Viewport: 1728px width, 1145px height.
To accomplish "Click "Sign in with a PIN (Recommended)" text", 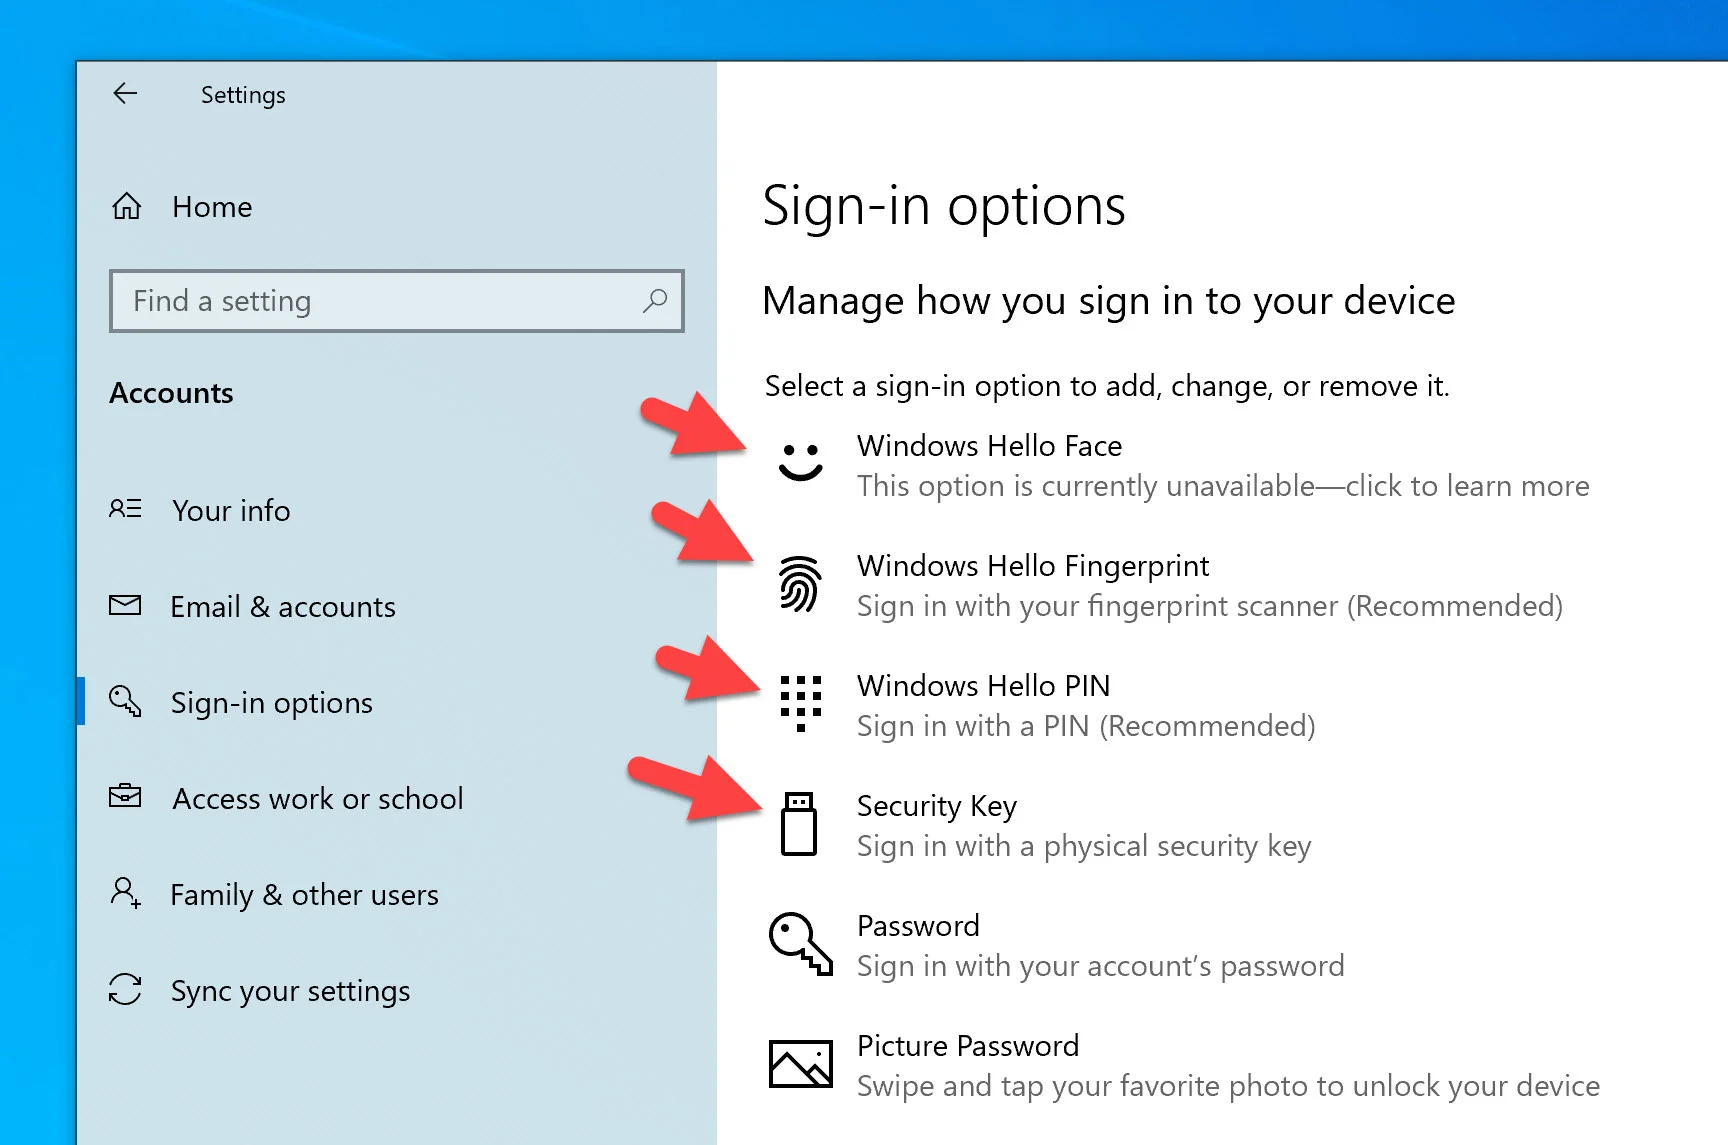I will pos(1086,726).
